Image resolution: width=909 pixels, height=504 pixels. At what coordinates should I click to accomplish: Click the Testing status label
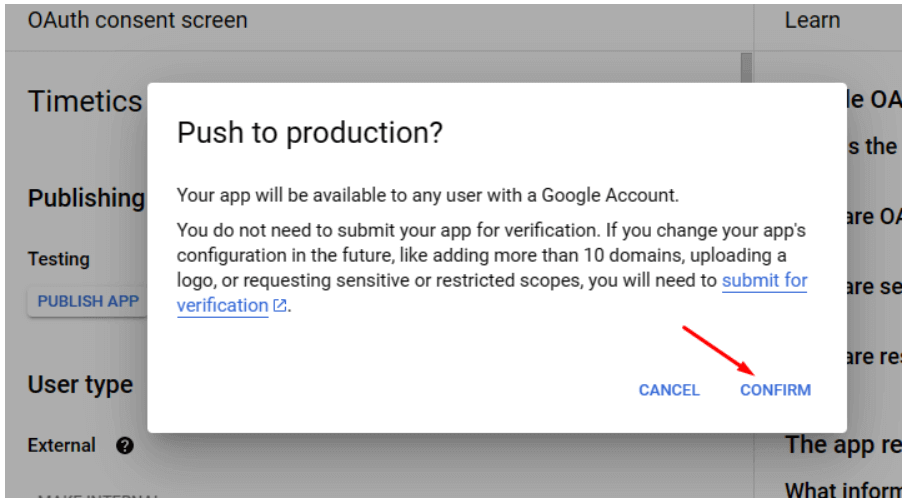(x=59, y=259)
